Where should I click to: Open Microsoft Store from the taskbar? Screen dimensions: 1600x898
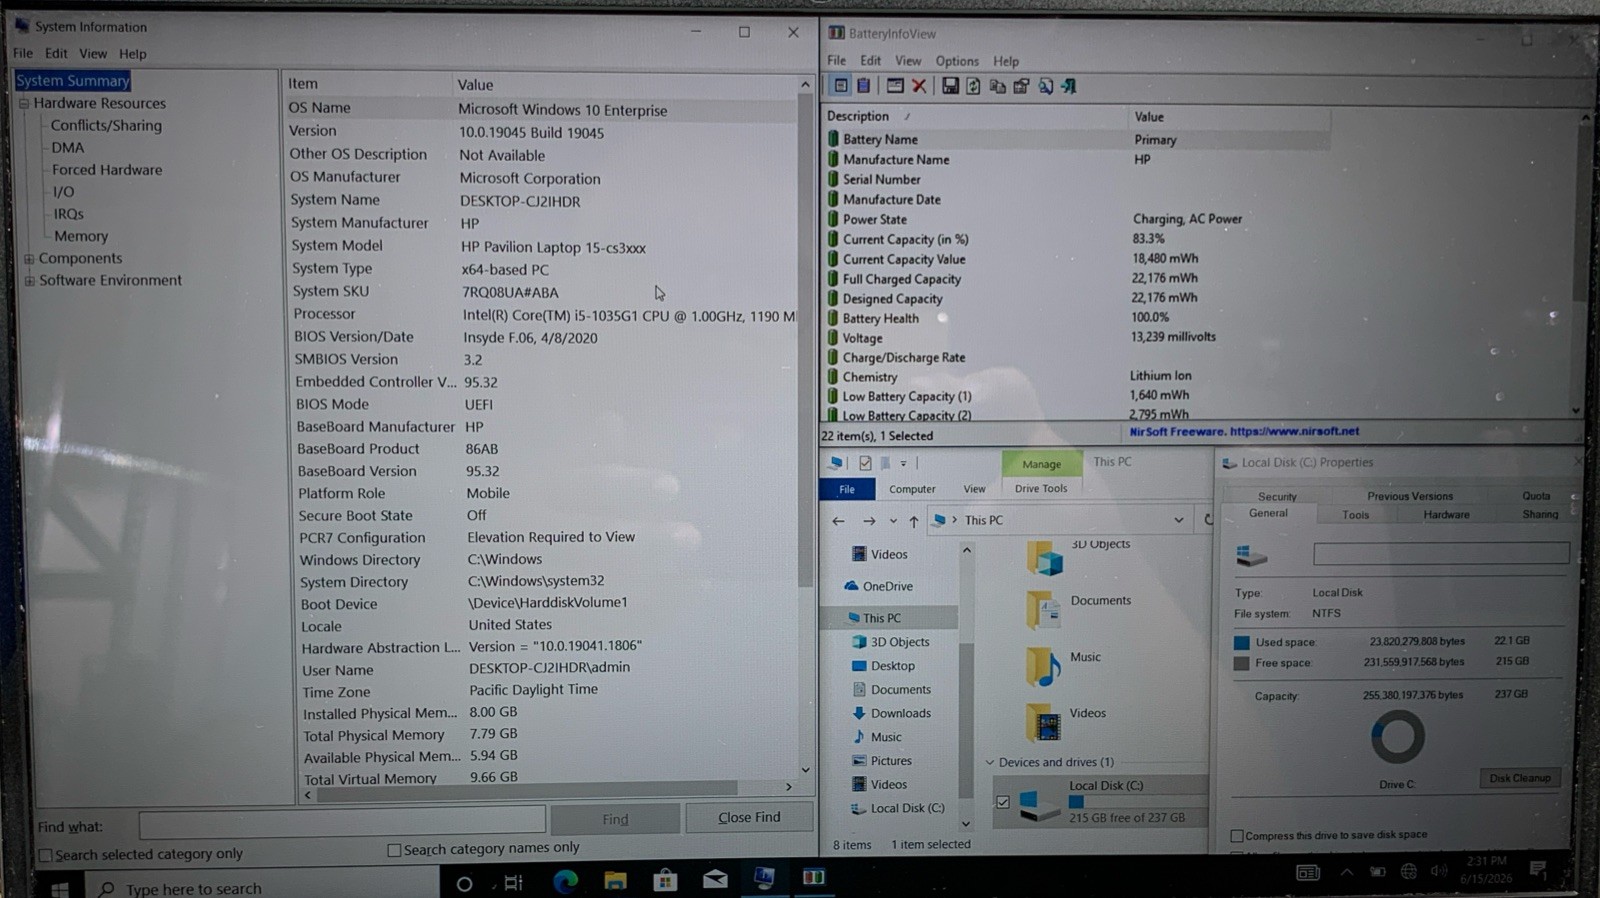pos(665,880)
